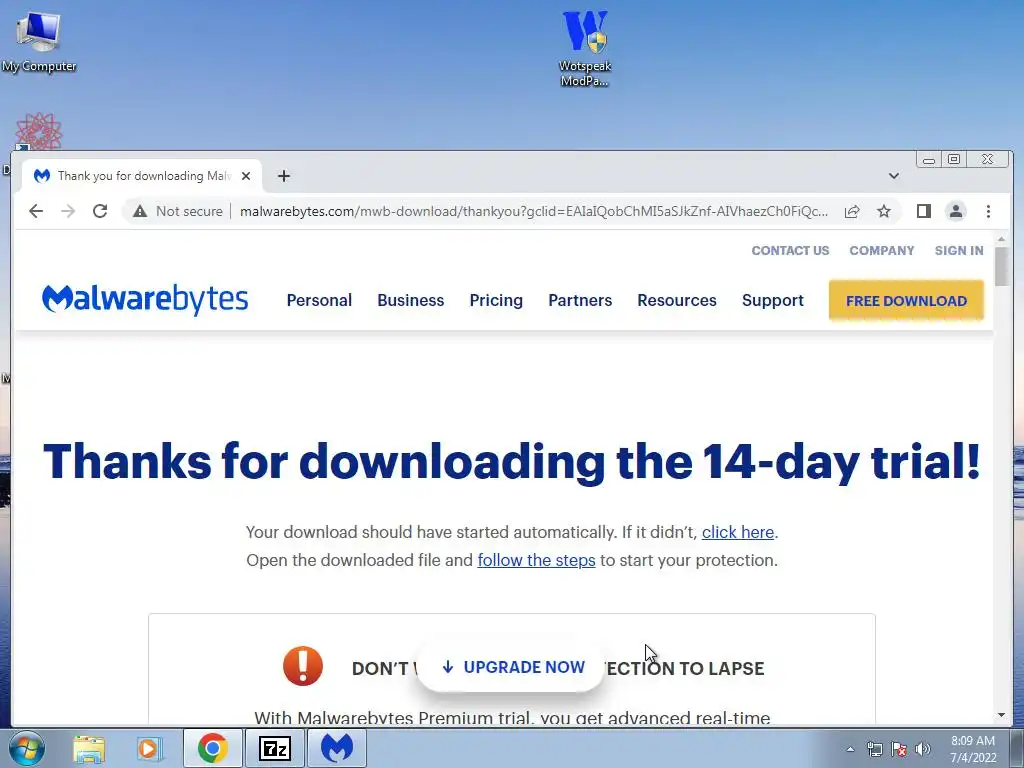The width and height of the screenshot is (1024, 768).
Task: Open the Chrome three-dot menu
Action: coord(988,211)
